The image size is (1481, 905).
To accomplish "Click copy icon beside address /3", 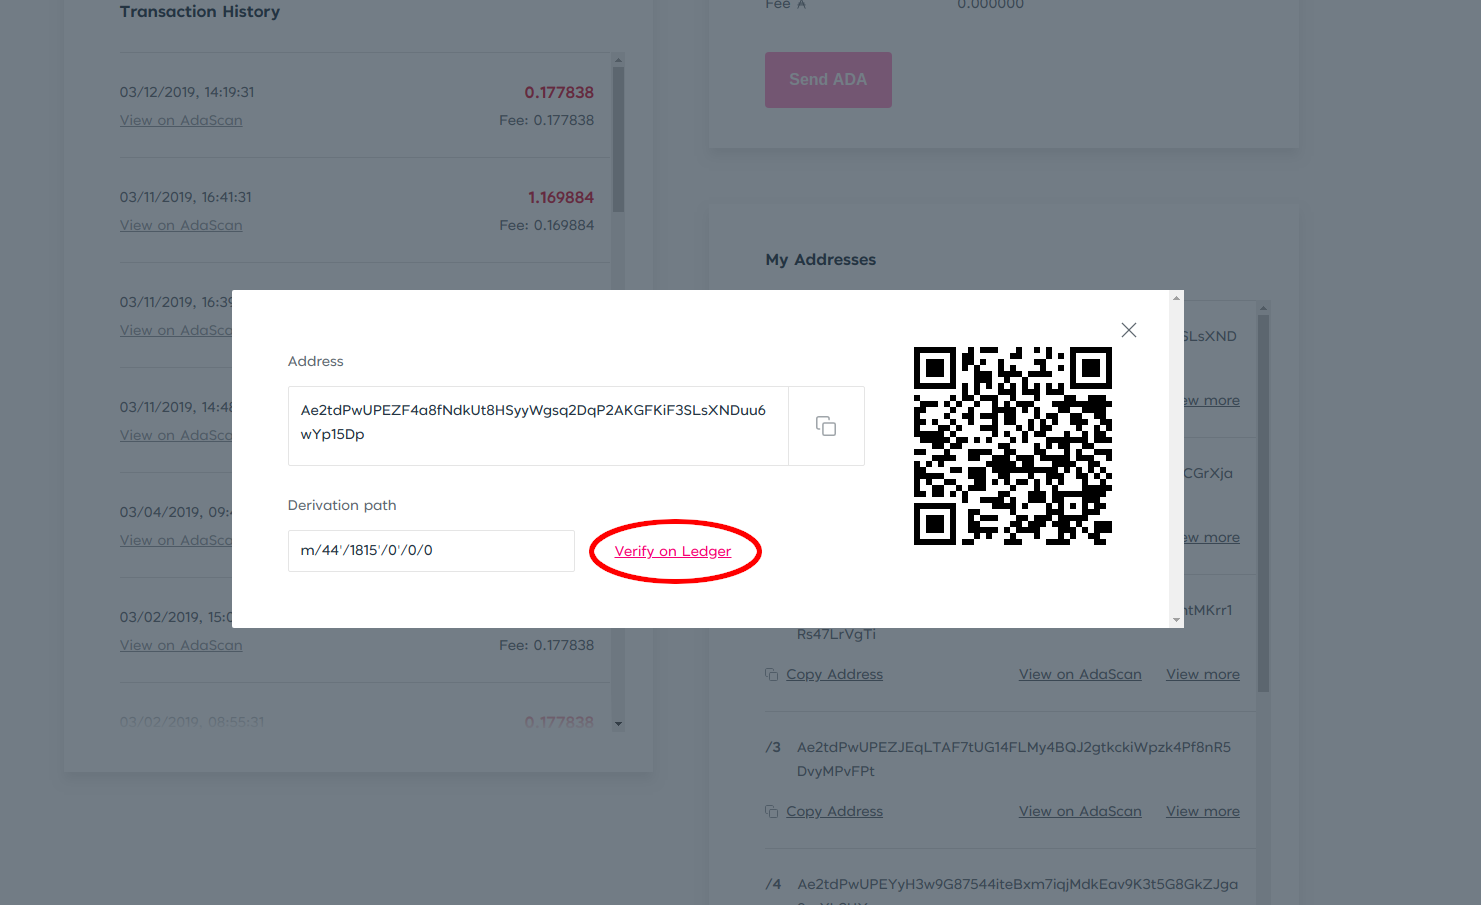I will point(771,811).
